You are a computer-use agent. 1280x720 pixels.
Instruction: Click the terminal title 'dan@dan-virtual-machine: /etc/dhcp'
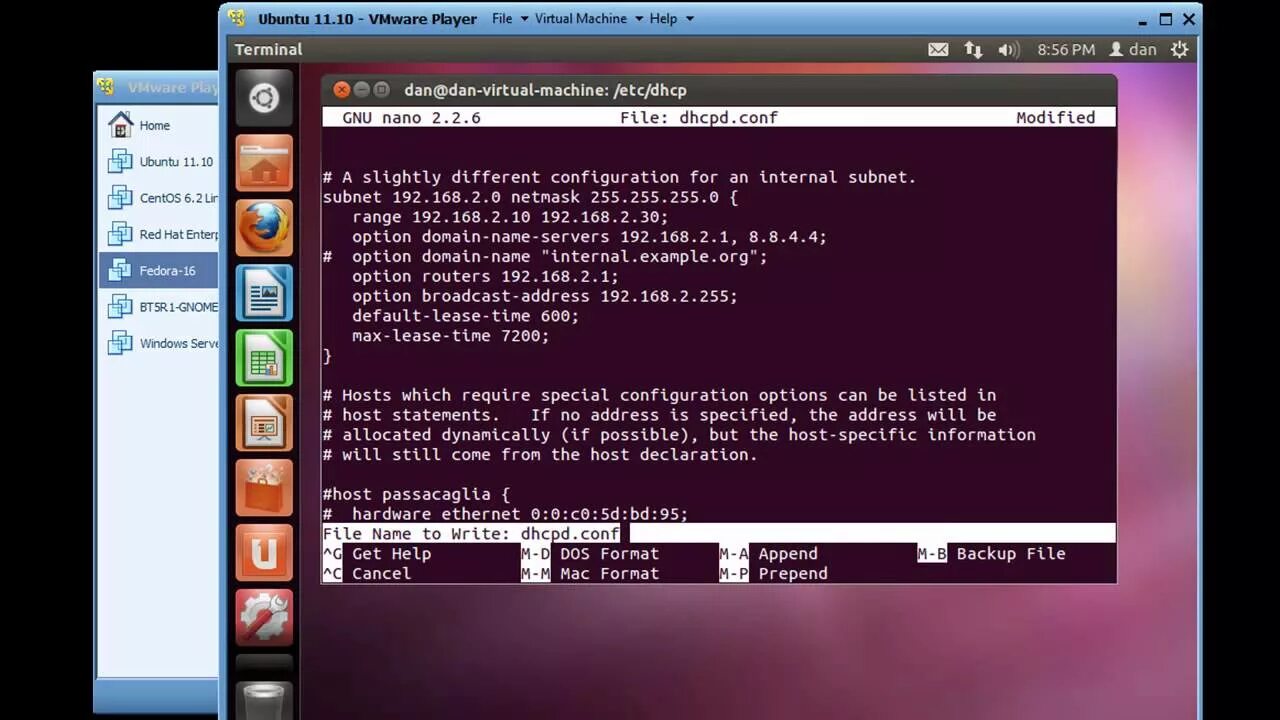click(545, 90)
